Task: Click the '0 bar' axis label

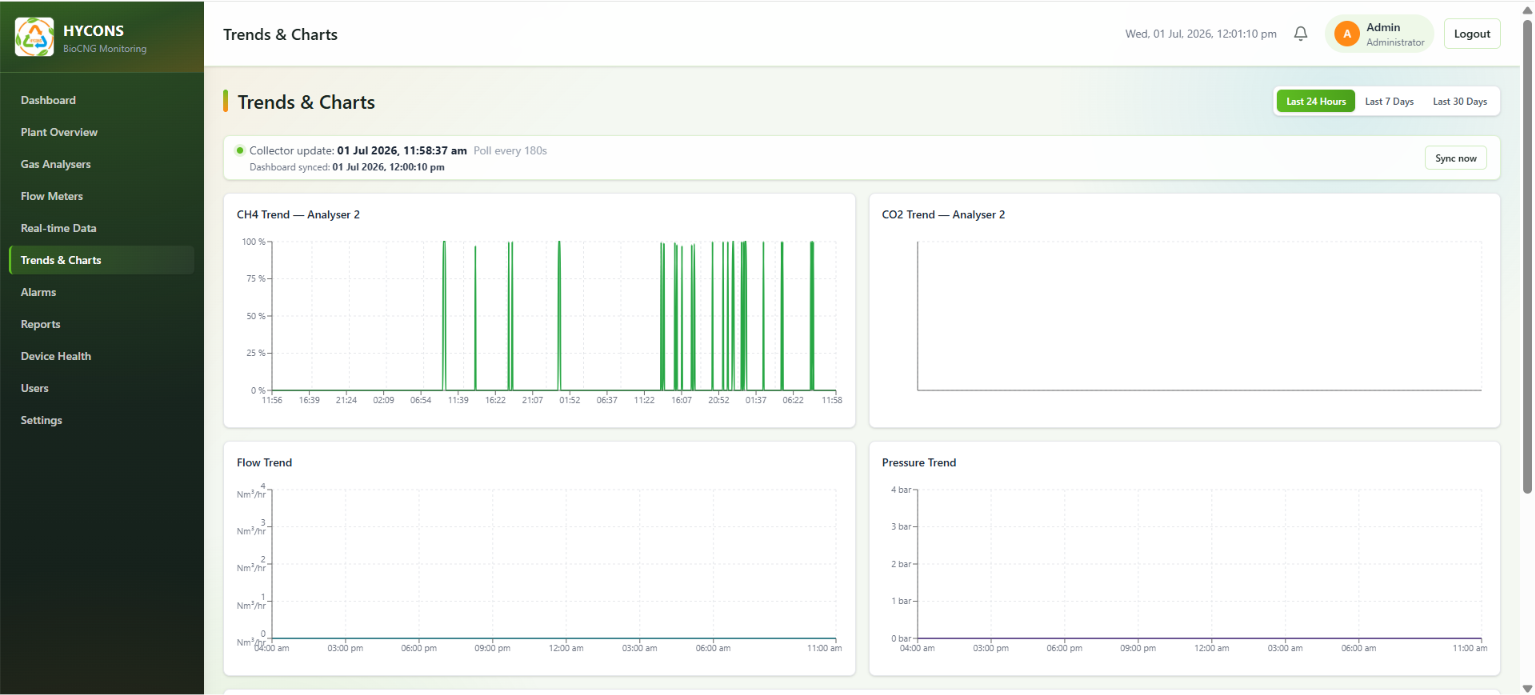Action: tap(900, 638)
